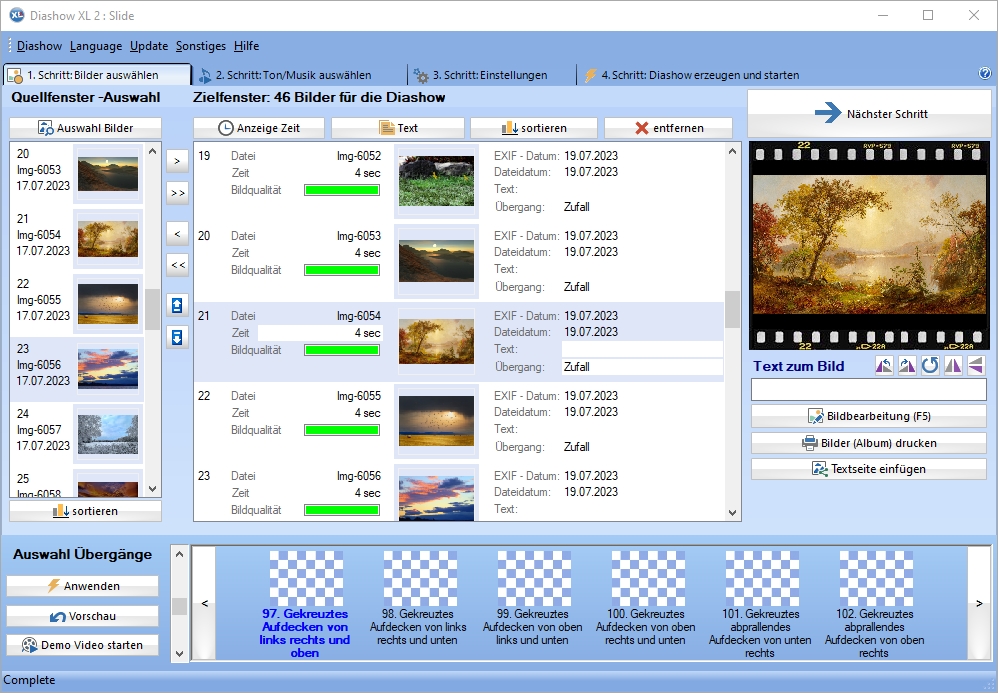
Task: Click the Diashow XL app icon in title bar
Action: click(17, 15)
